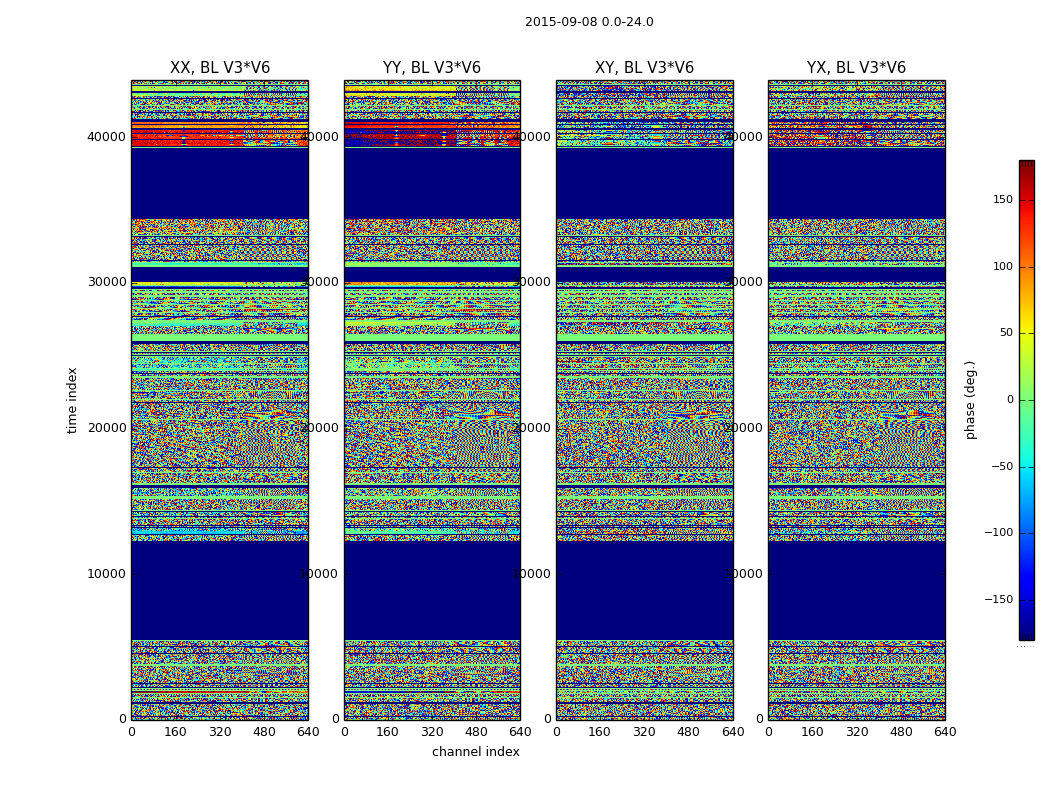The image size is (1050, 800).
Task: Click the YY plot x-axis tick 320
Action: (x=432, y=732)
